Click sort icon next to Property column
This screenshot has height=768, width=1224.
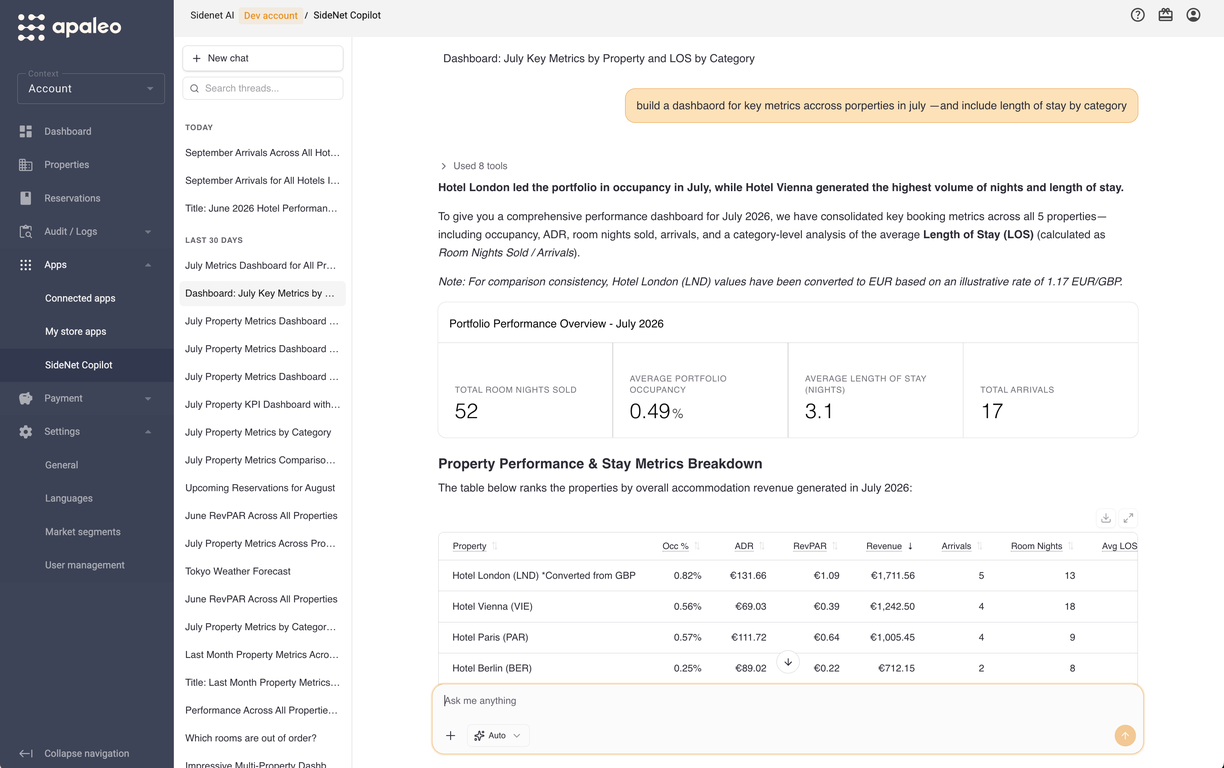coord(495,546)
